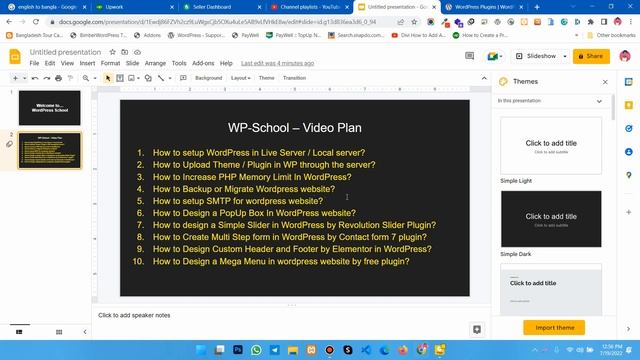Open the Slide menu
This screenshot has height=360, width=640.
132,63
